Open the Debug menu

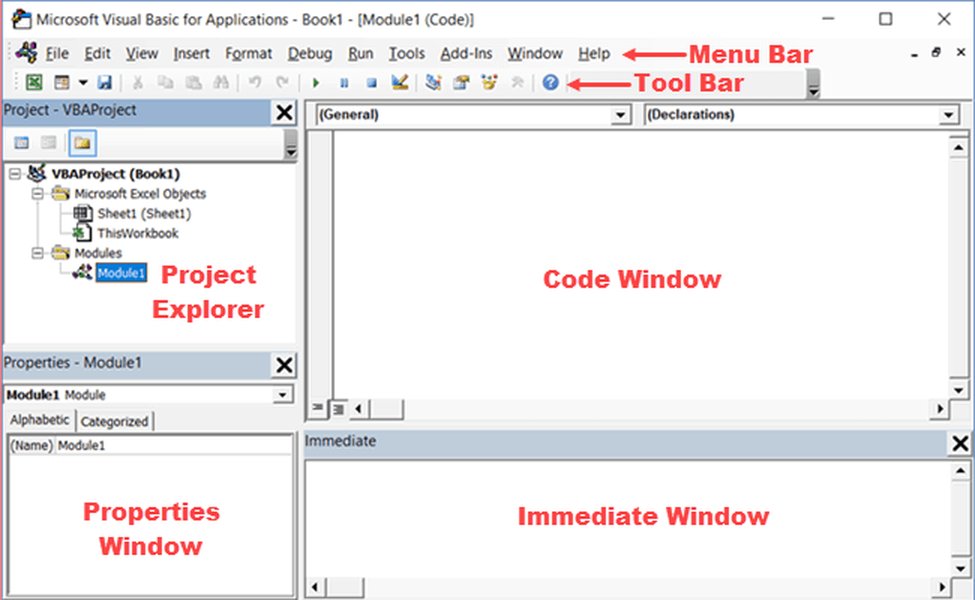[310, 53]
